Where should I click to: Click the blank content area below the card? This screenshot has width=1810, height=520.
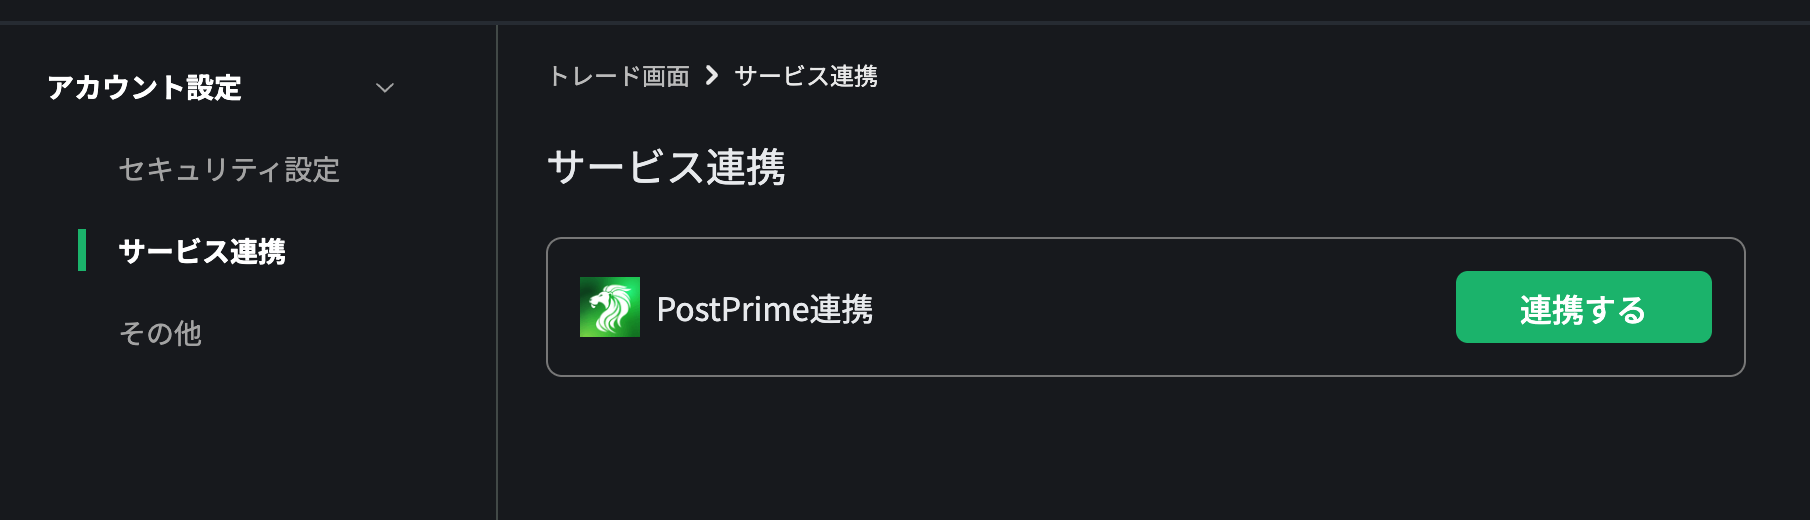point(1150,450)
